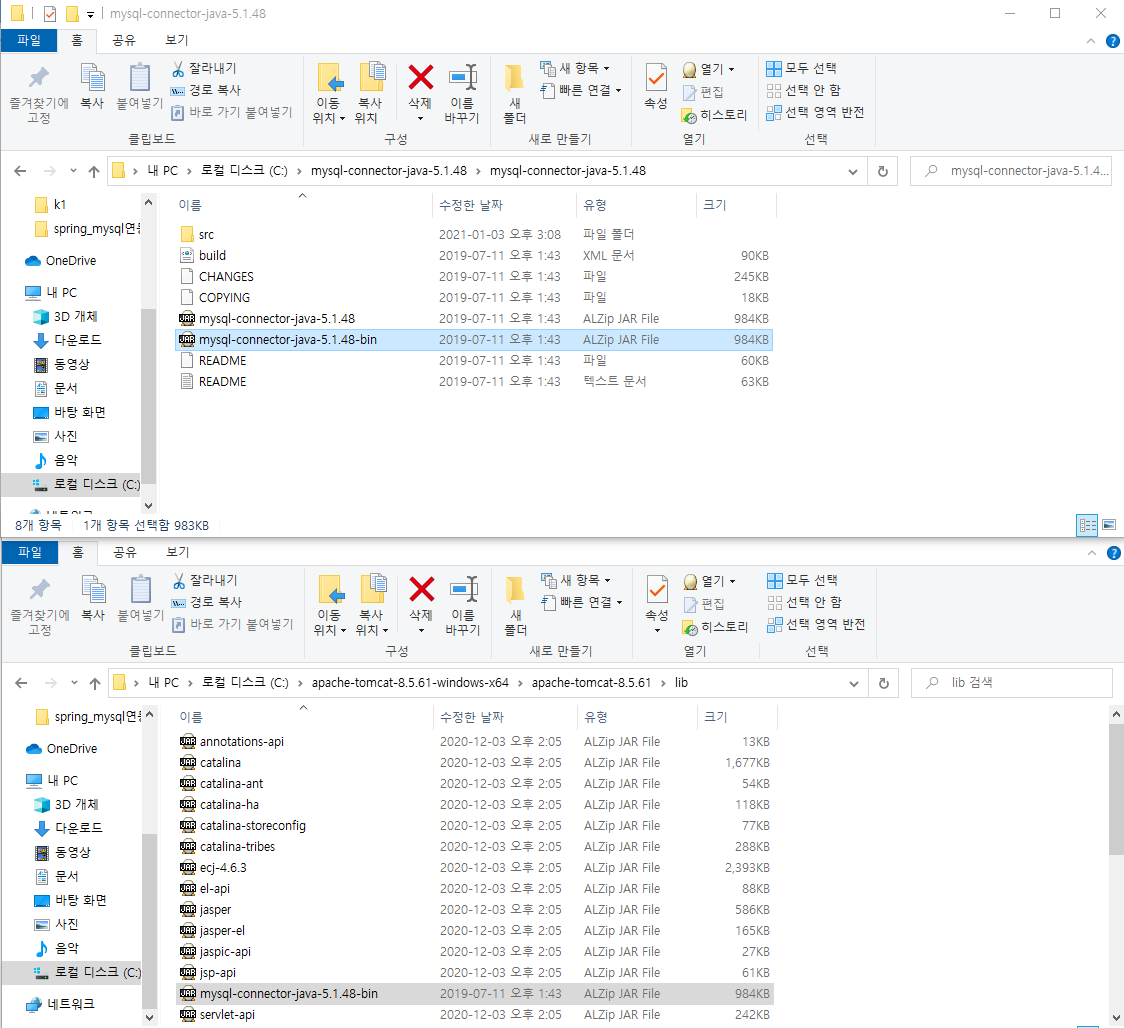Click Paste clipboard icon in top window ribbon
Image resolution: width=1124 pixels, height=1028 pixels.
pos(140,78)
